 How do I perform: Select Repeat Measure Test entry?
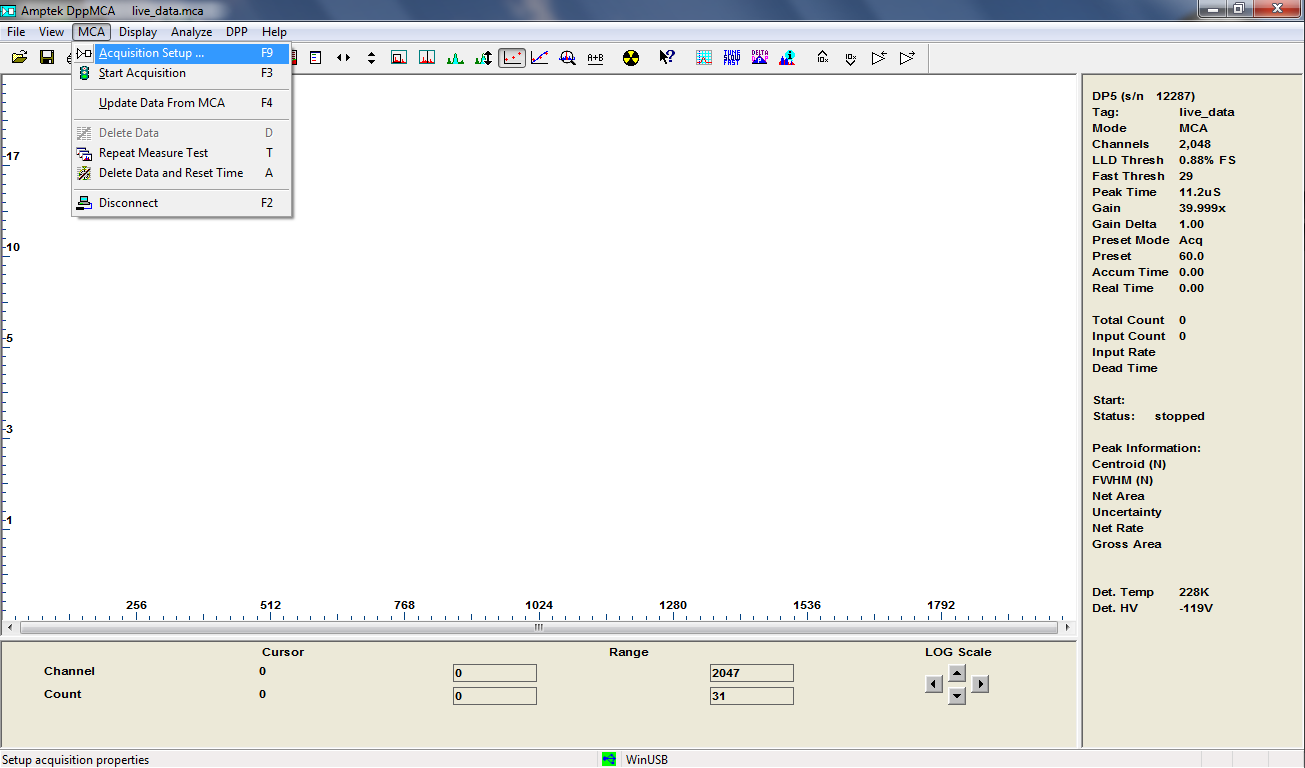tap(182, 153)
